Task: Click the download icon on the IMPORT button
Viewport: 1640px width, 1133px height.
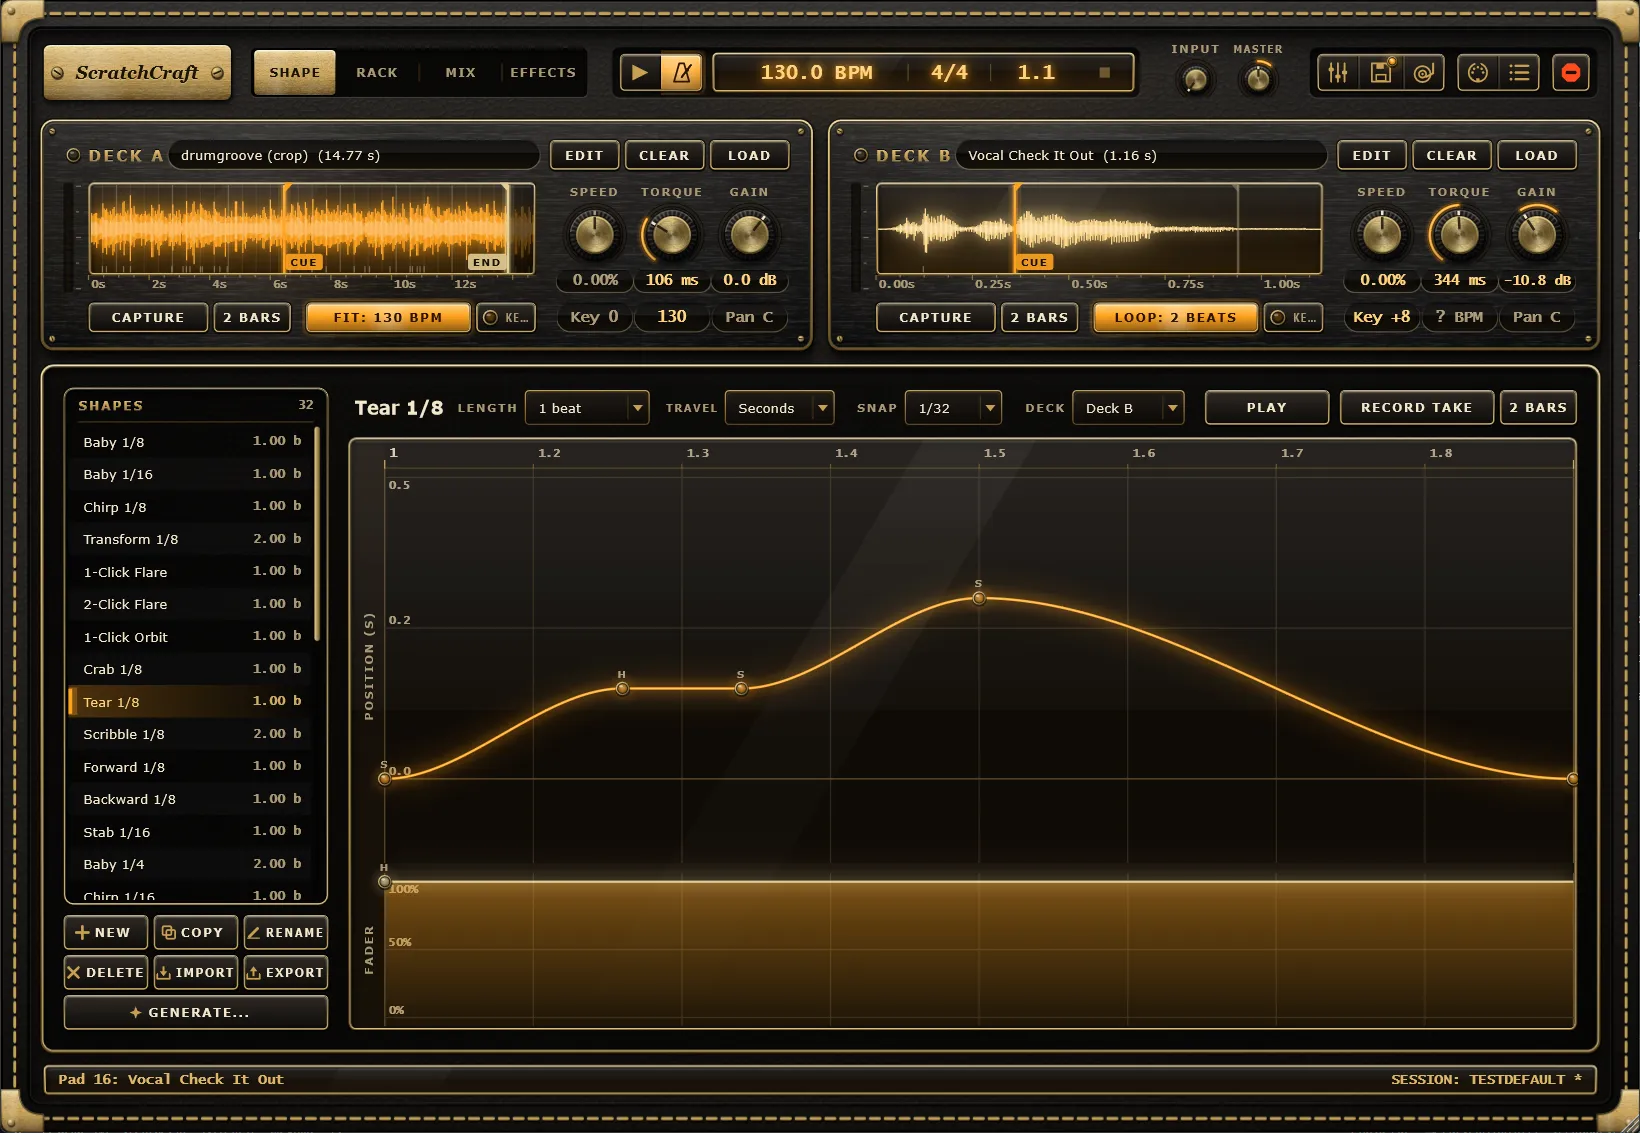Action: pos(164,972)
